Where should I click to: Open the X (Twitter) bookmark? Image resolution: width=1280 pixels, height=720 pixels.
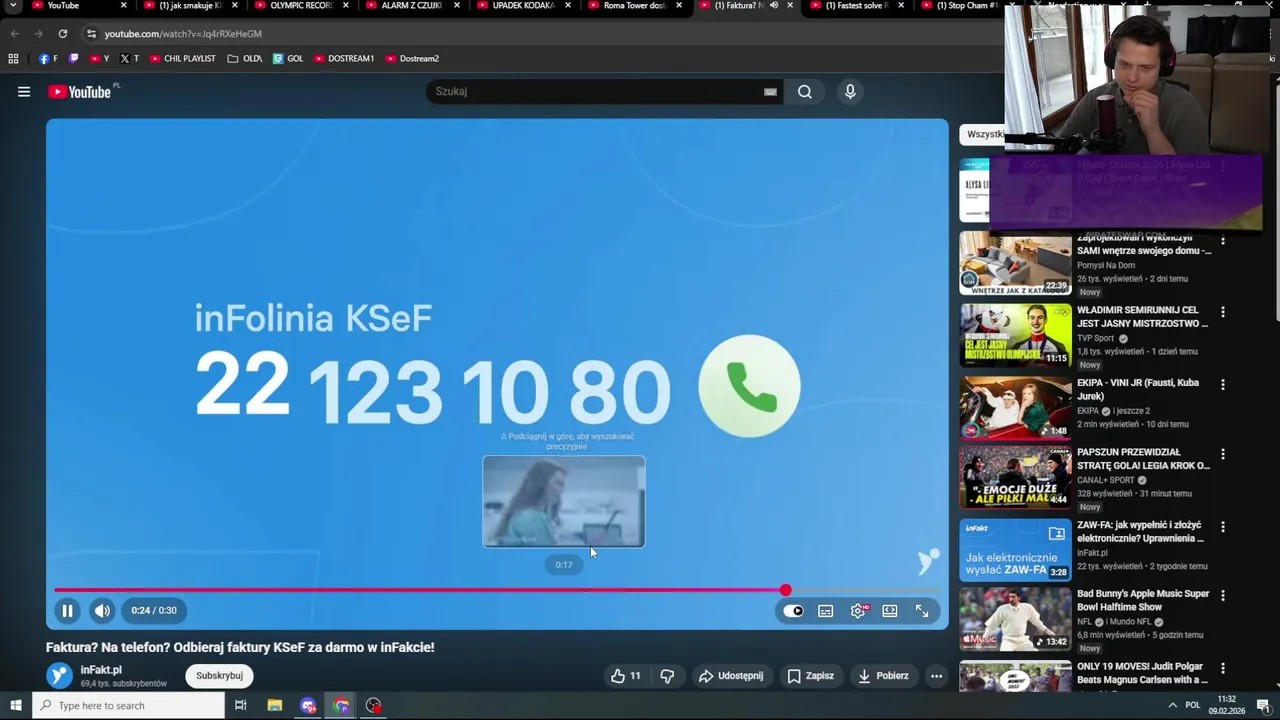(x=129, y=59)
